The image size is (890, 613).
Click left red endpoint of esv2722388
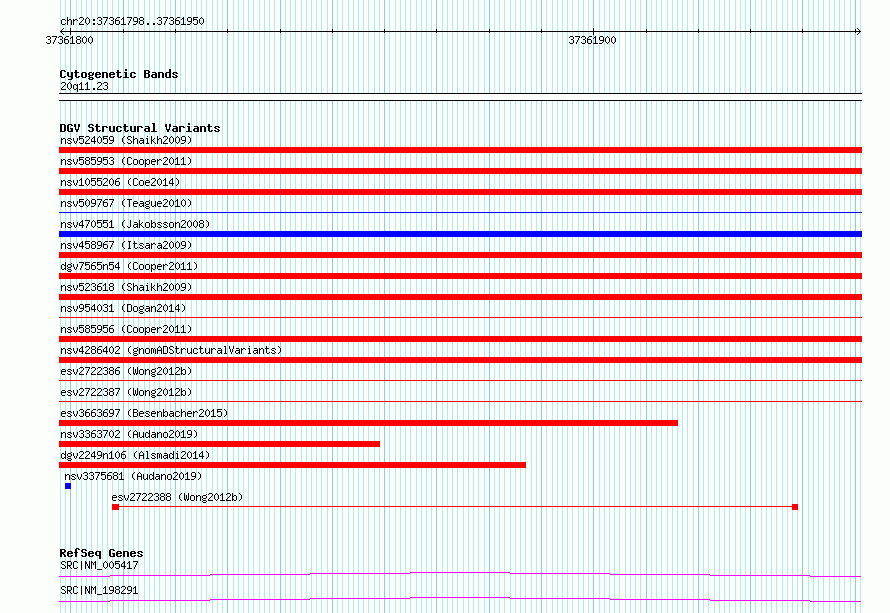[115, 507]
